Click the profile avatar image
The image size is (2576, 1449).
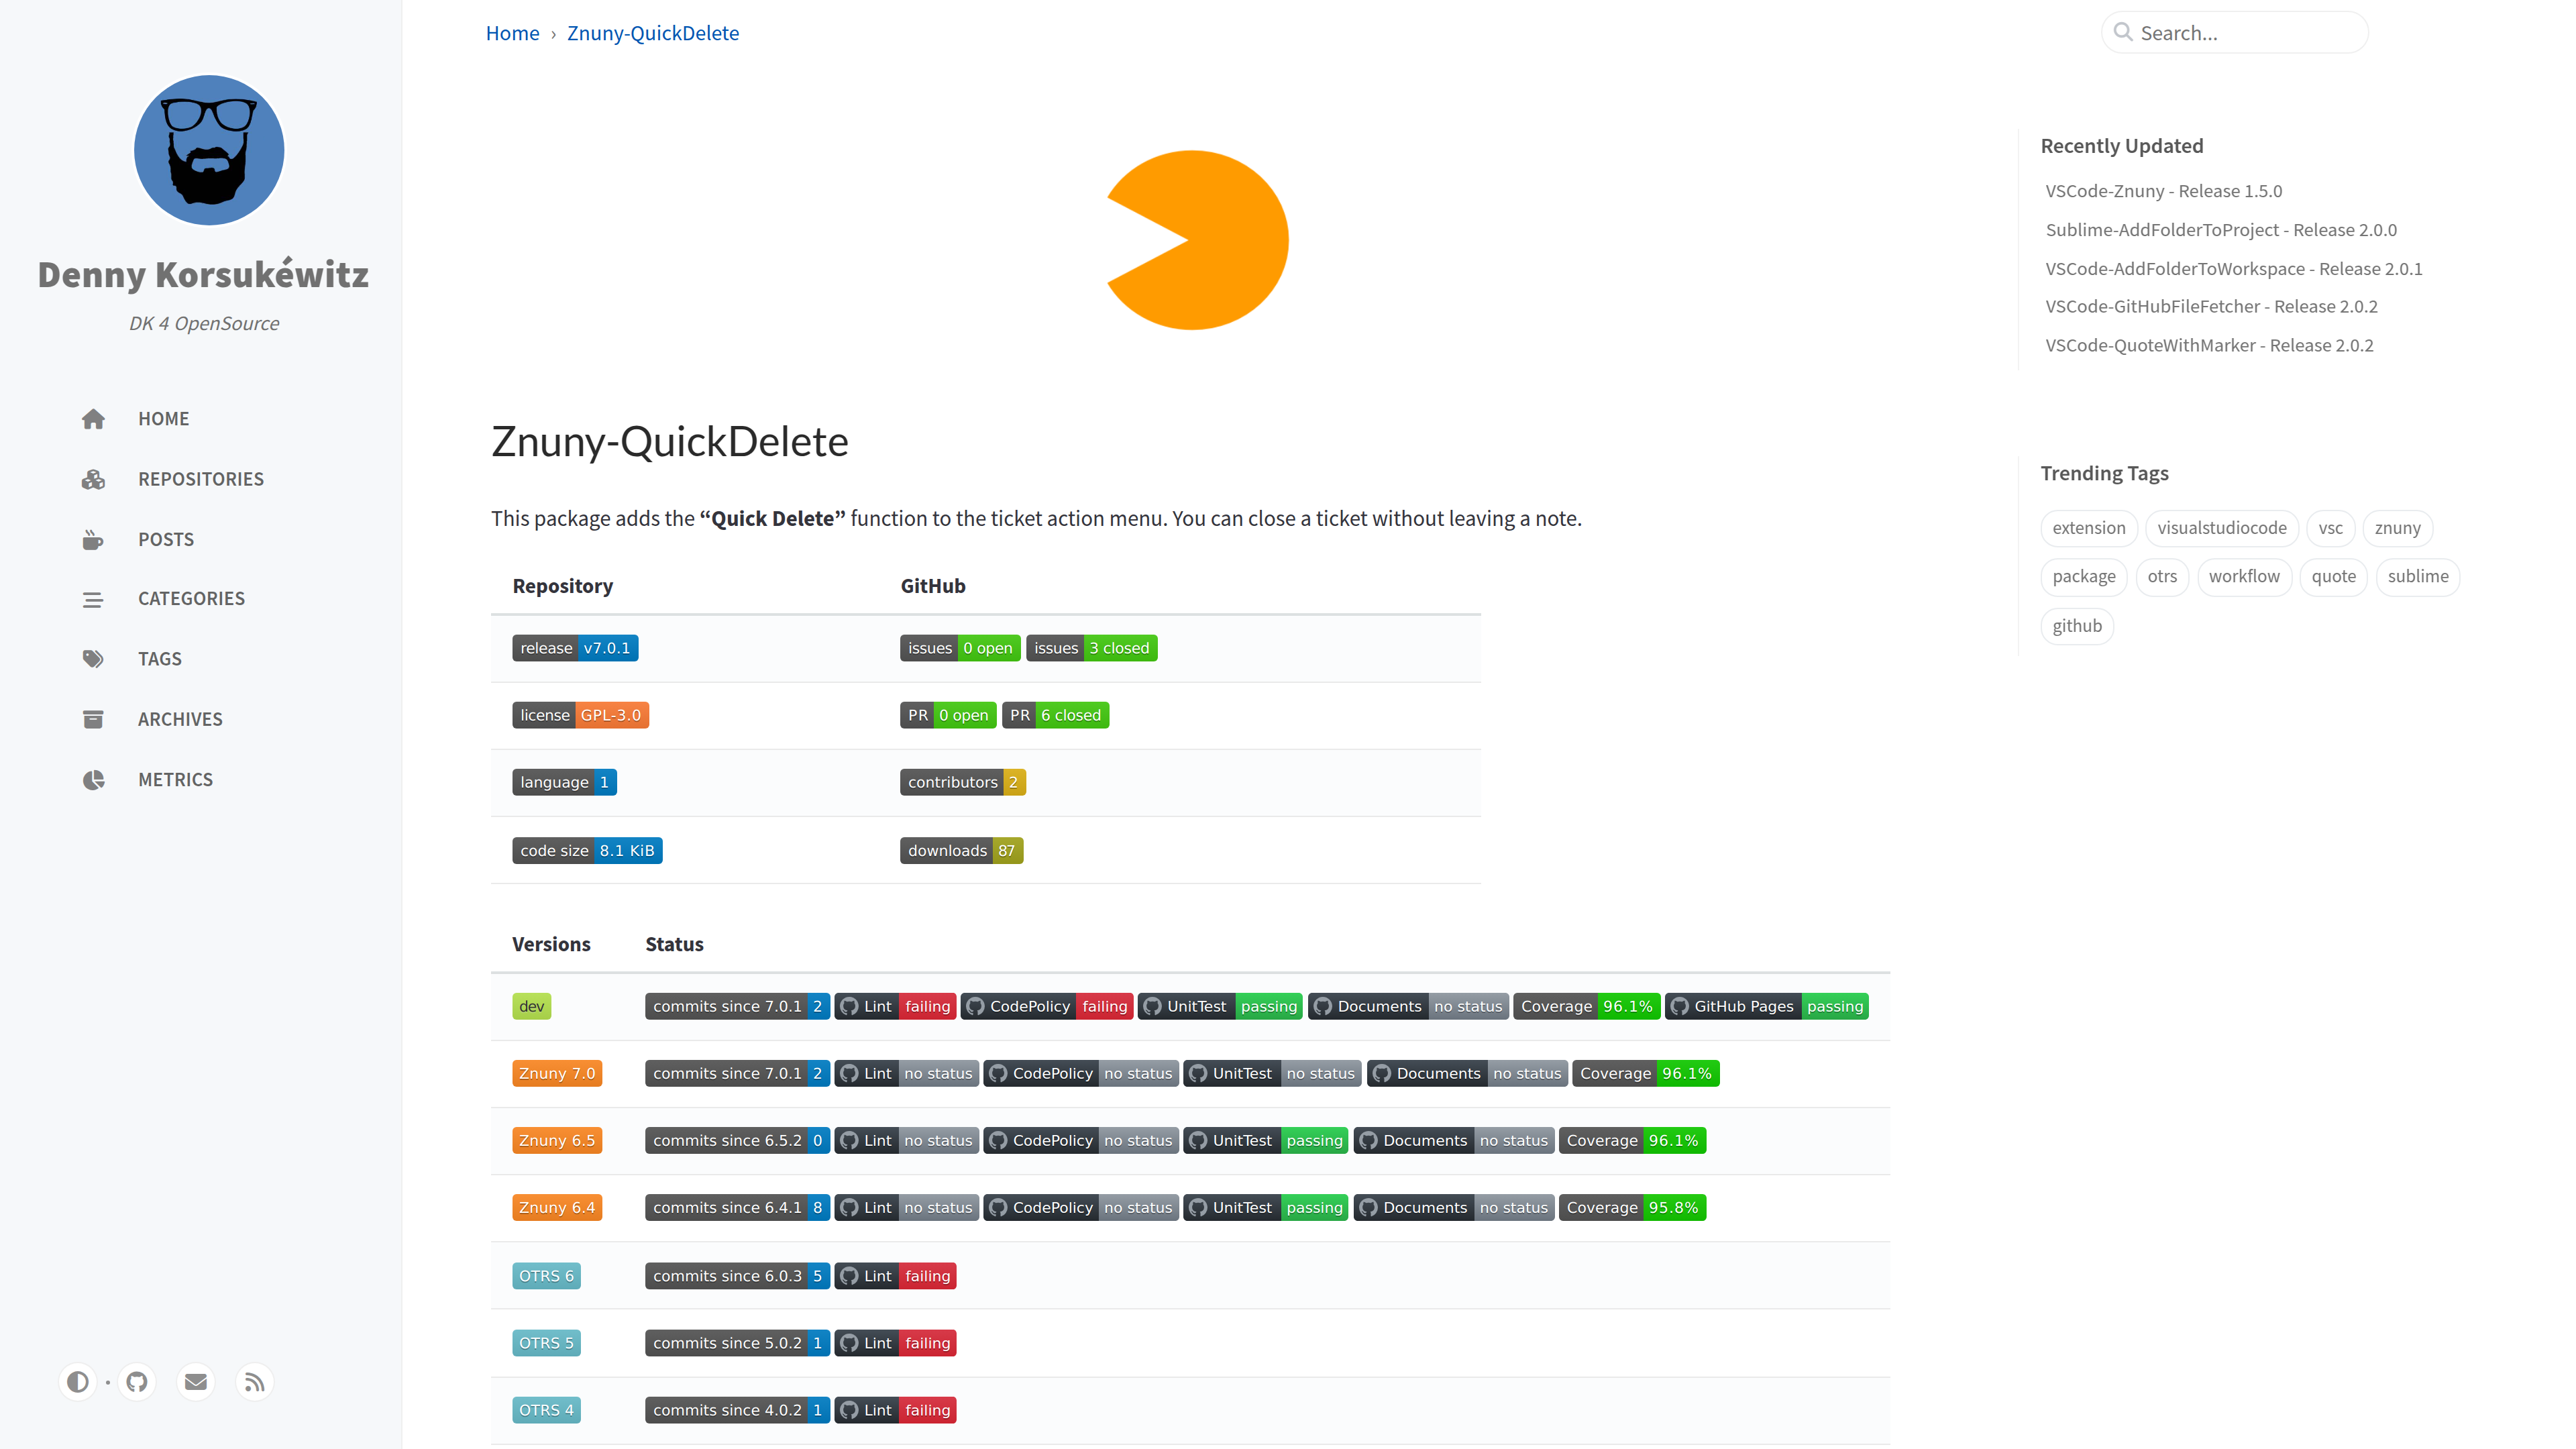pyautogui.click(x=209, y=150)
